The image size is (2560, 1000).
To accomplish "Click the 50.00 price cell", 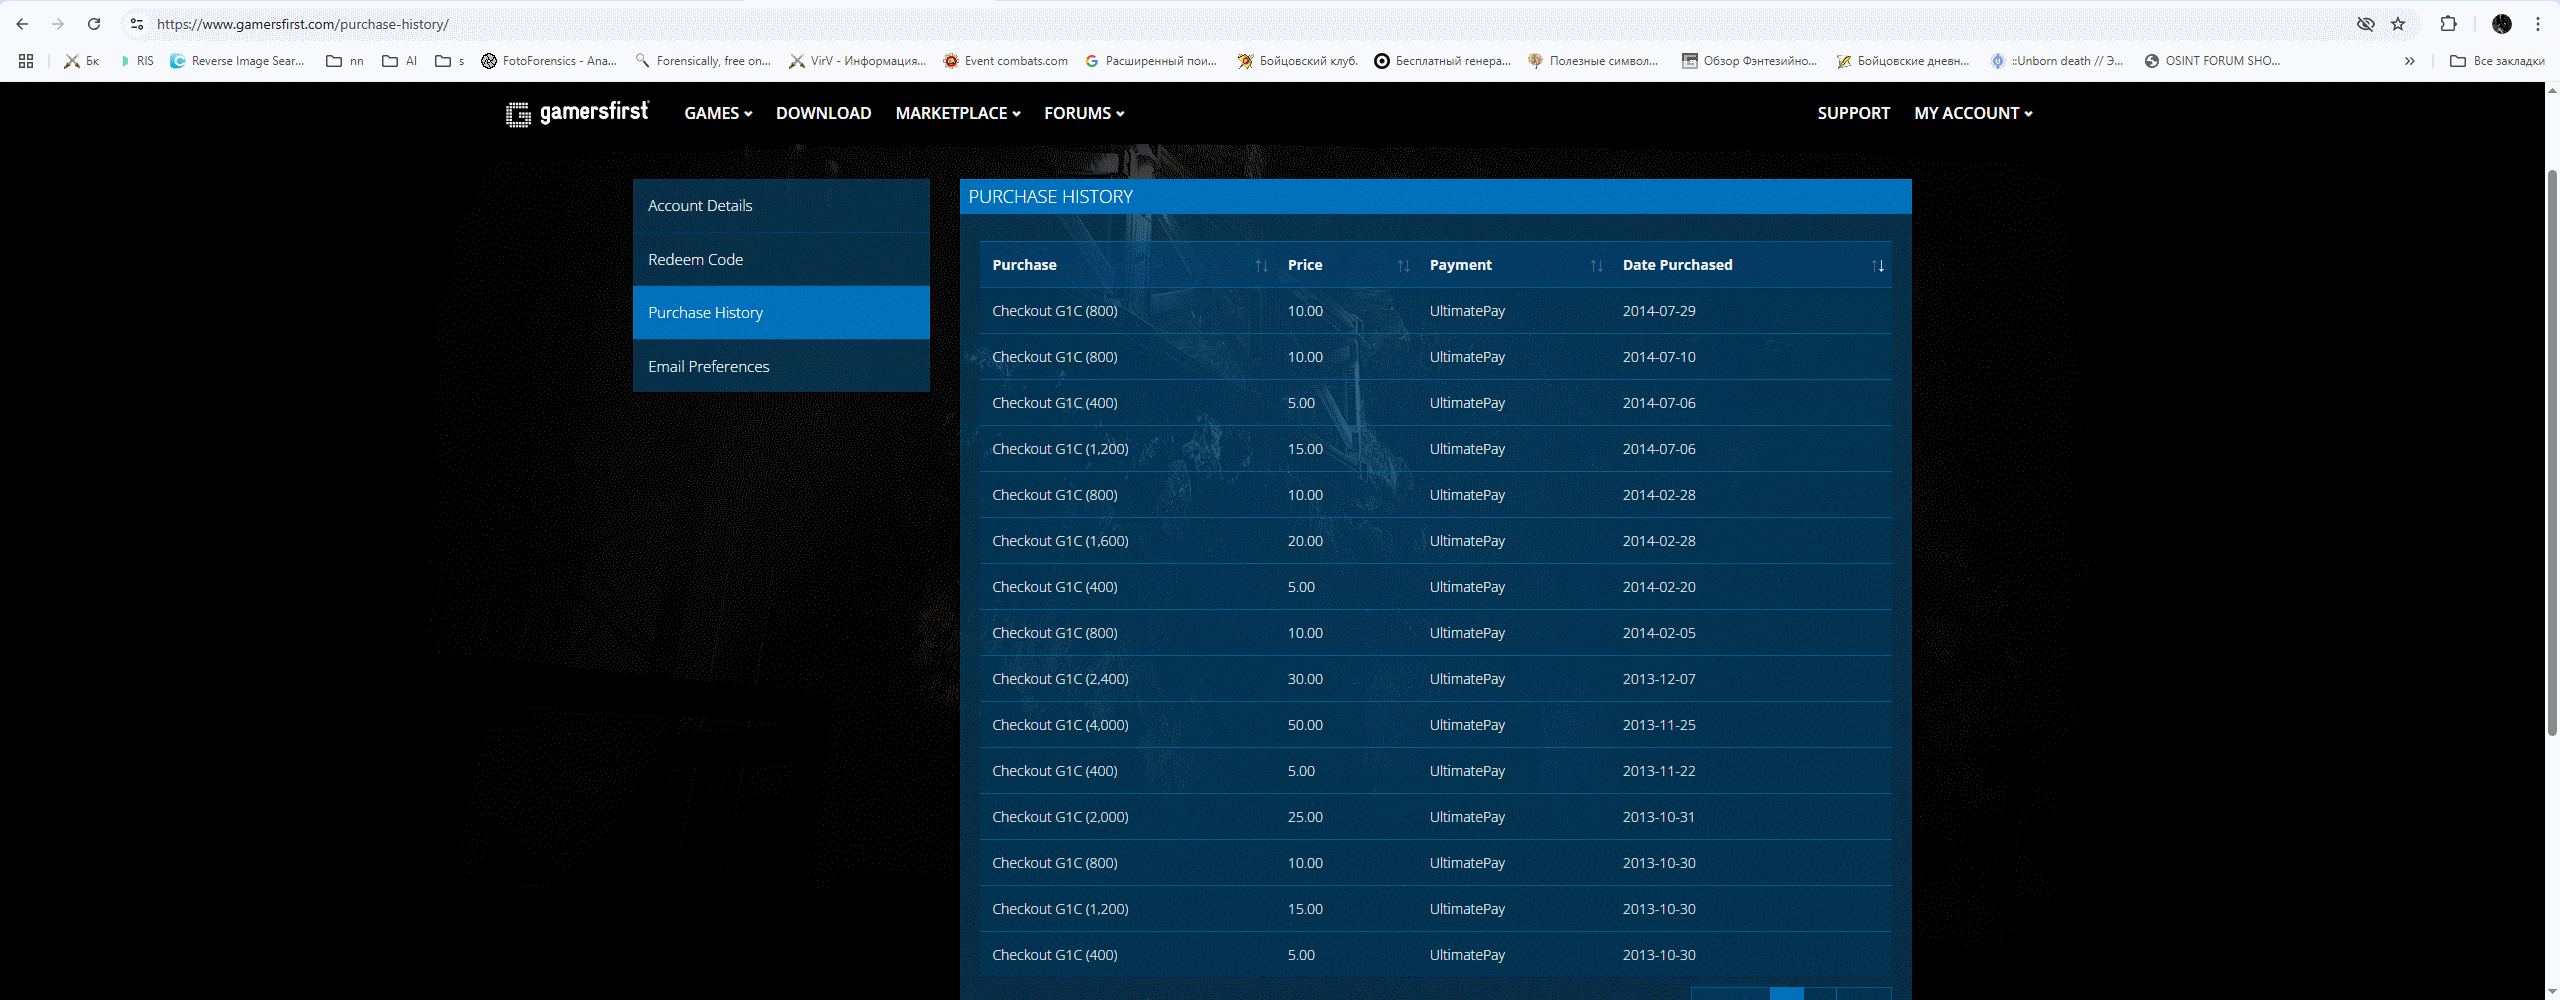I will click(1305, 725).
